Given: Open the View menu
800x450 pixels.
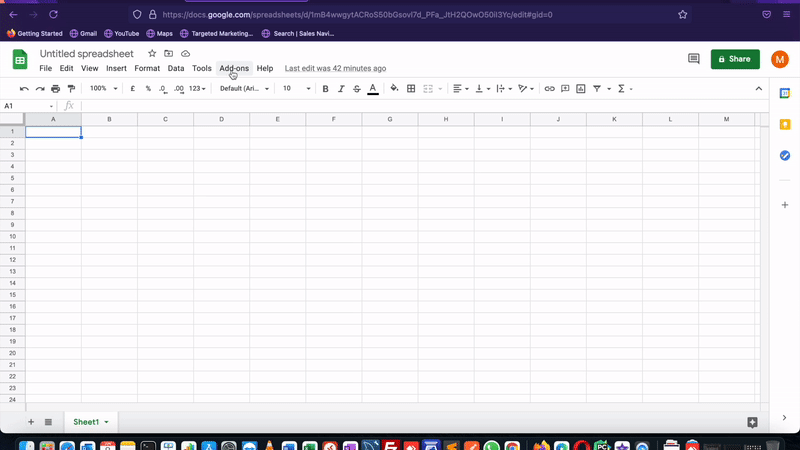Looking at the screenshot, I should (89, 68).
